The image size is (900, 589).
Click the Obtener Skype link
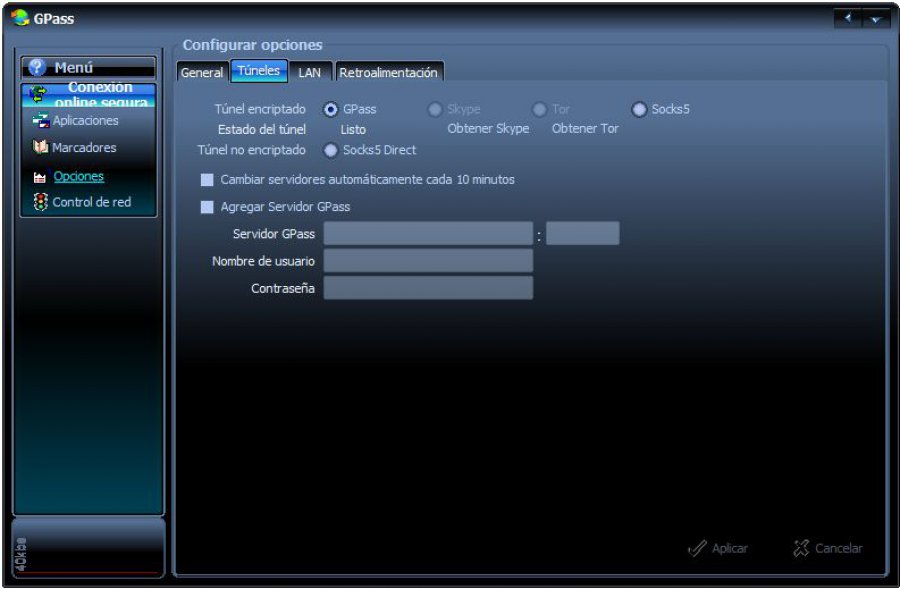pos(488,129)
